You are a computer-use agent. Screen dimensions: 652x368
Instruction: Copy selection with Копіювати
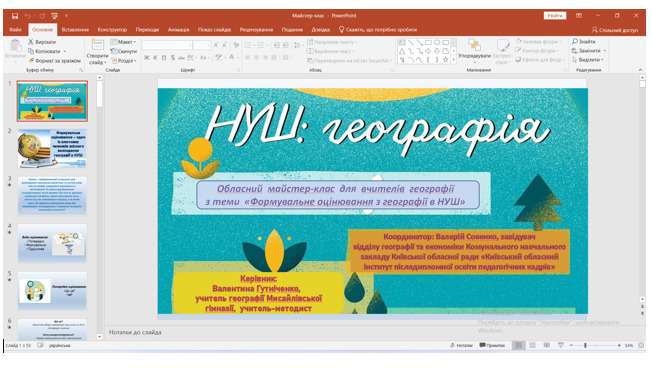47,51
